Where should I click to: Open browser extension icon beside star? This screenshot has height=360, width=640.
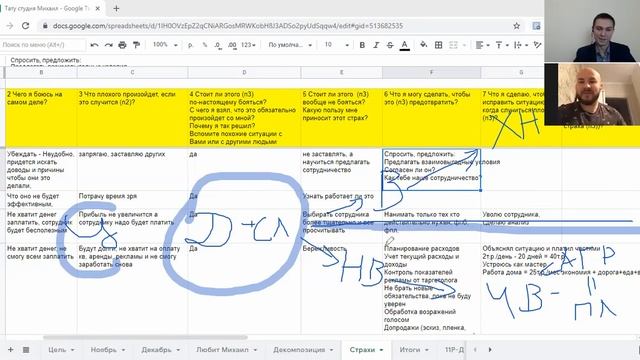point(536,26)
